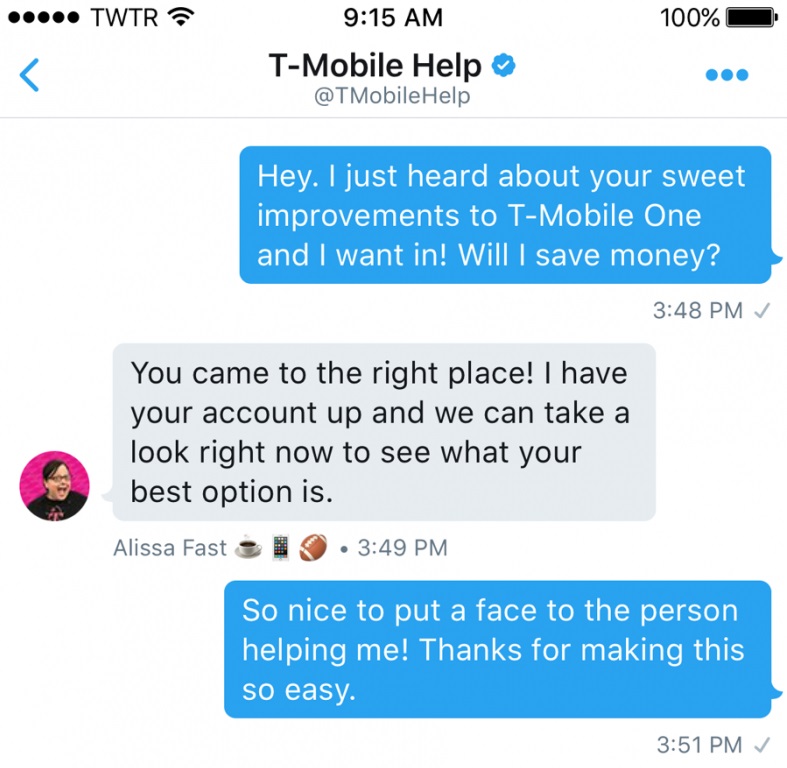Tap the Alissa Fast agent name label
787x768 pixels.
point(170,548)
